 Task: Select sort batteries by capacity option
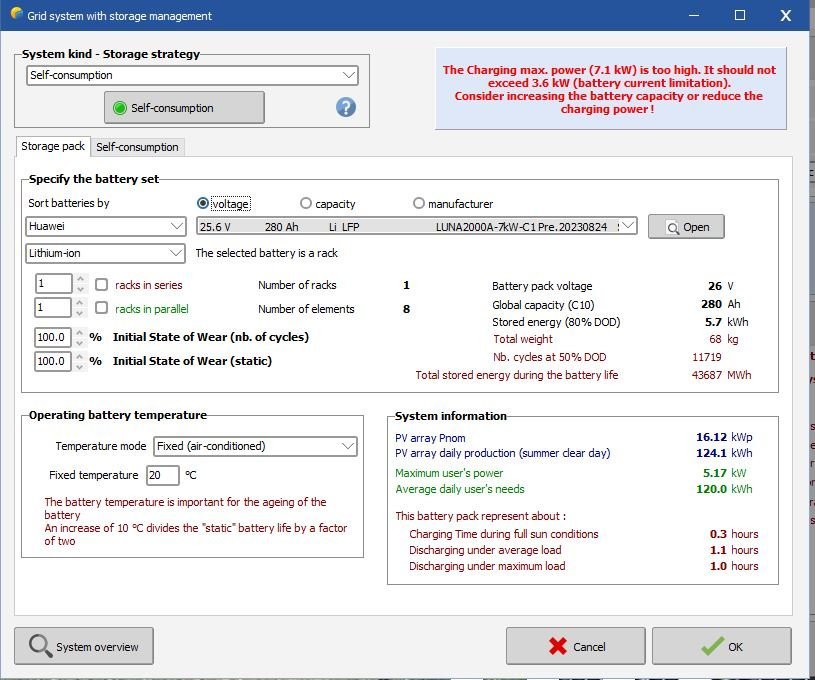(306, 203)
